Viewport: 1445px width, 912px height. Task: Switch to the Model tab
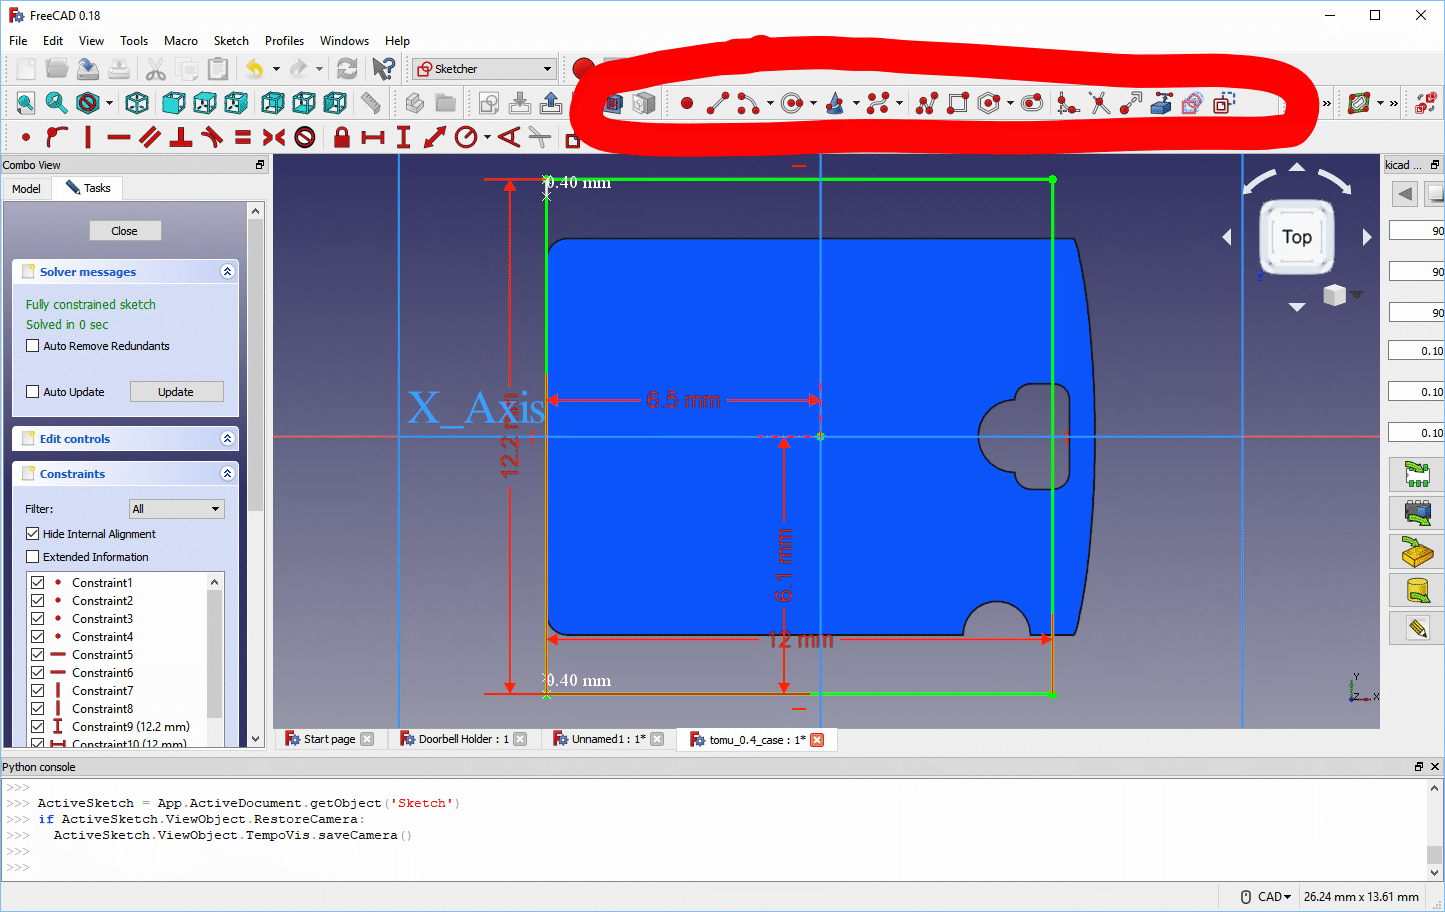[26, 188]
